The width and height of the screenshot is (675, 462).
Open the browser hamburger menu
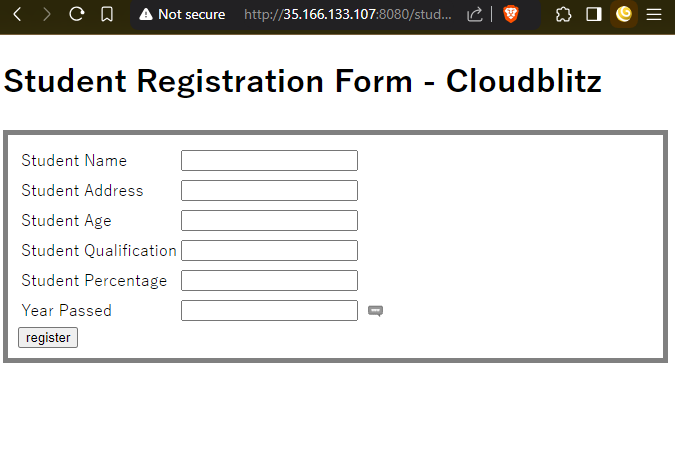click(x=654, y=14)
